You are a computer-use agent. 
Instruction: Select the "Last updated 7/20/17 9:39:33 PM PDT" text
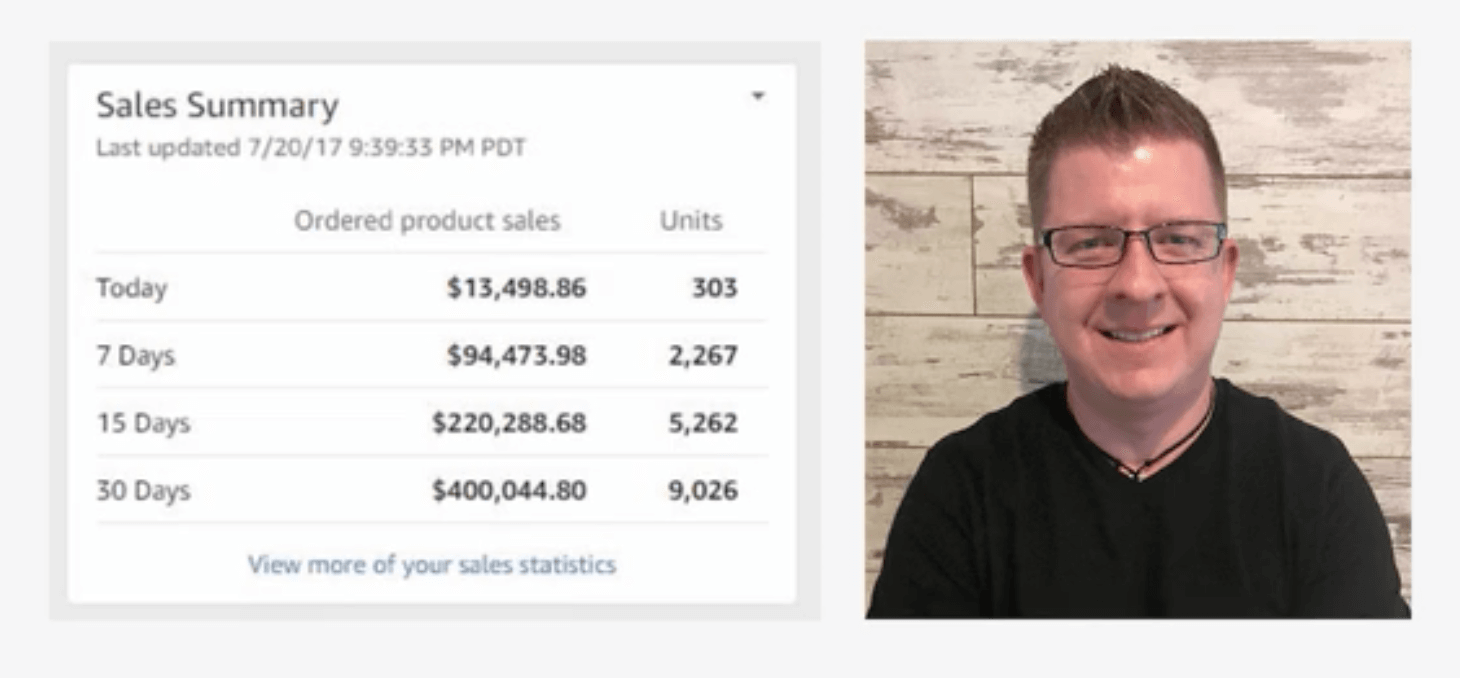click(310, 148)
